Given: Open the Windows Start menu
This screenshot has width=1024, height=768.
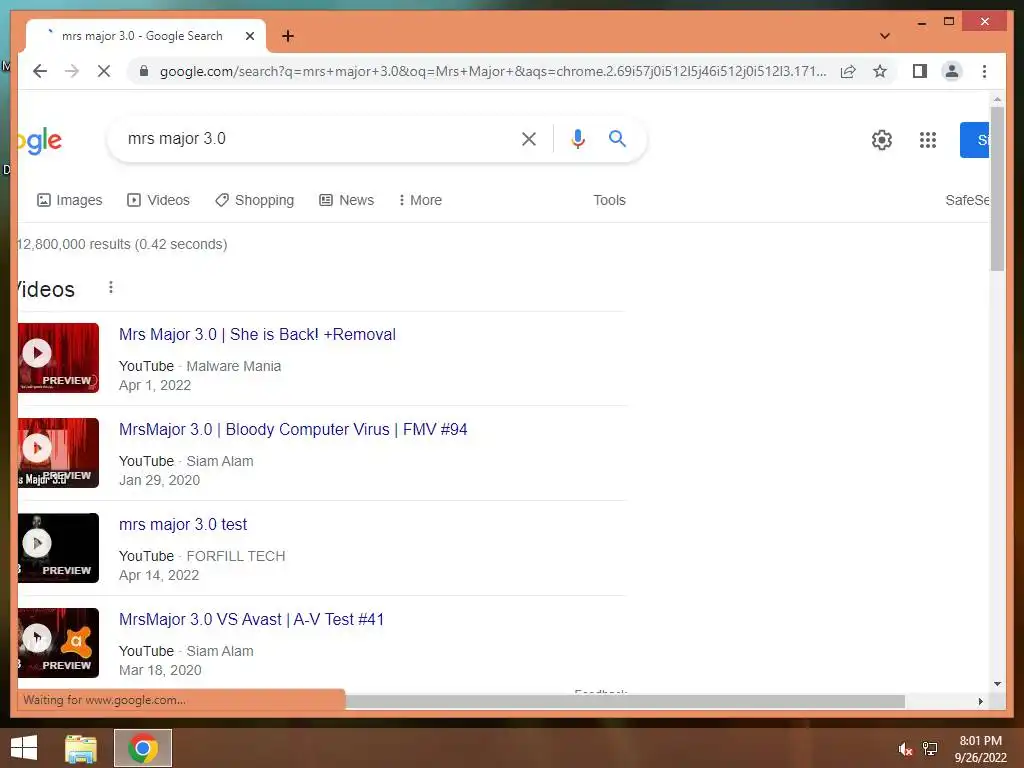Looking at the screenshot, I should point(24,748).
